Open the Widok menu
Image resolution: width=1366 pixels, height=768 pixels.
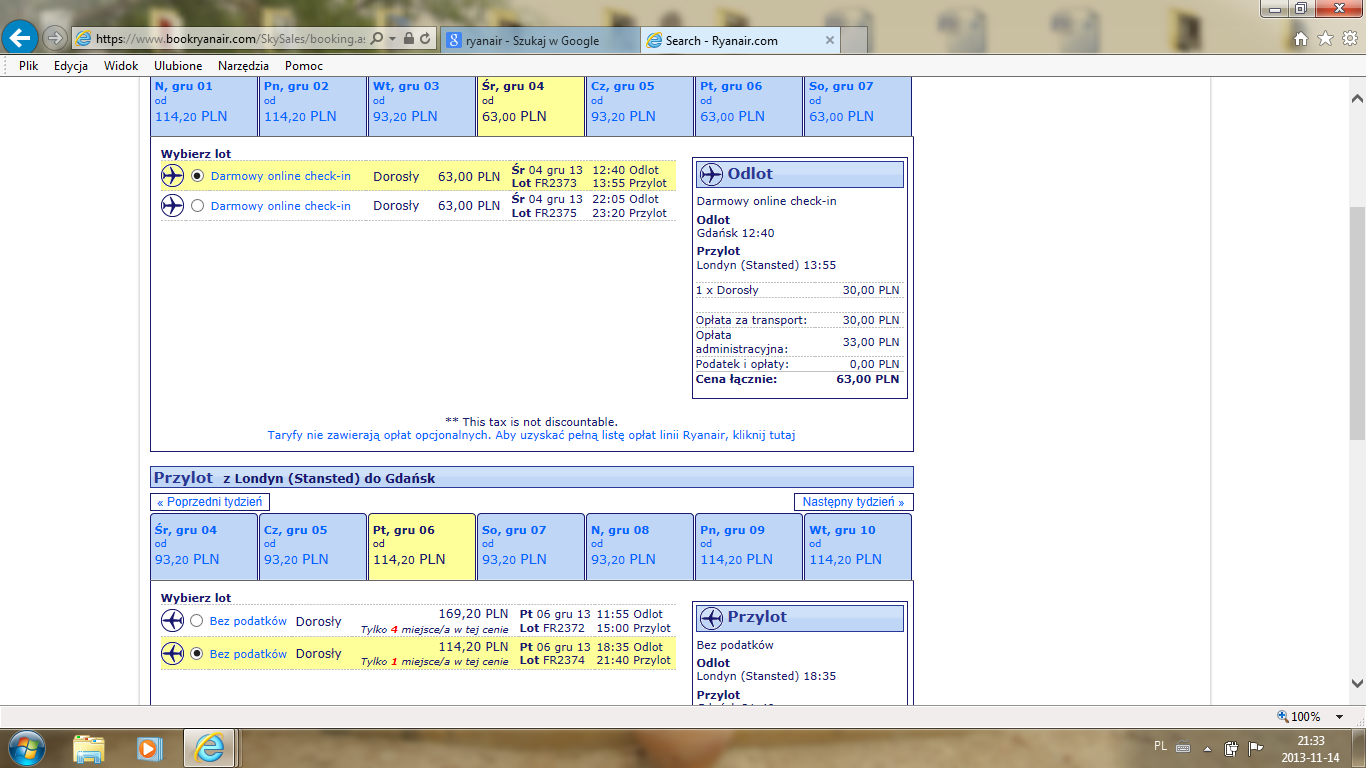click(x=121, y=66)
